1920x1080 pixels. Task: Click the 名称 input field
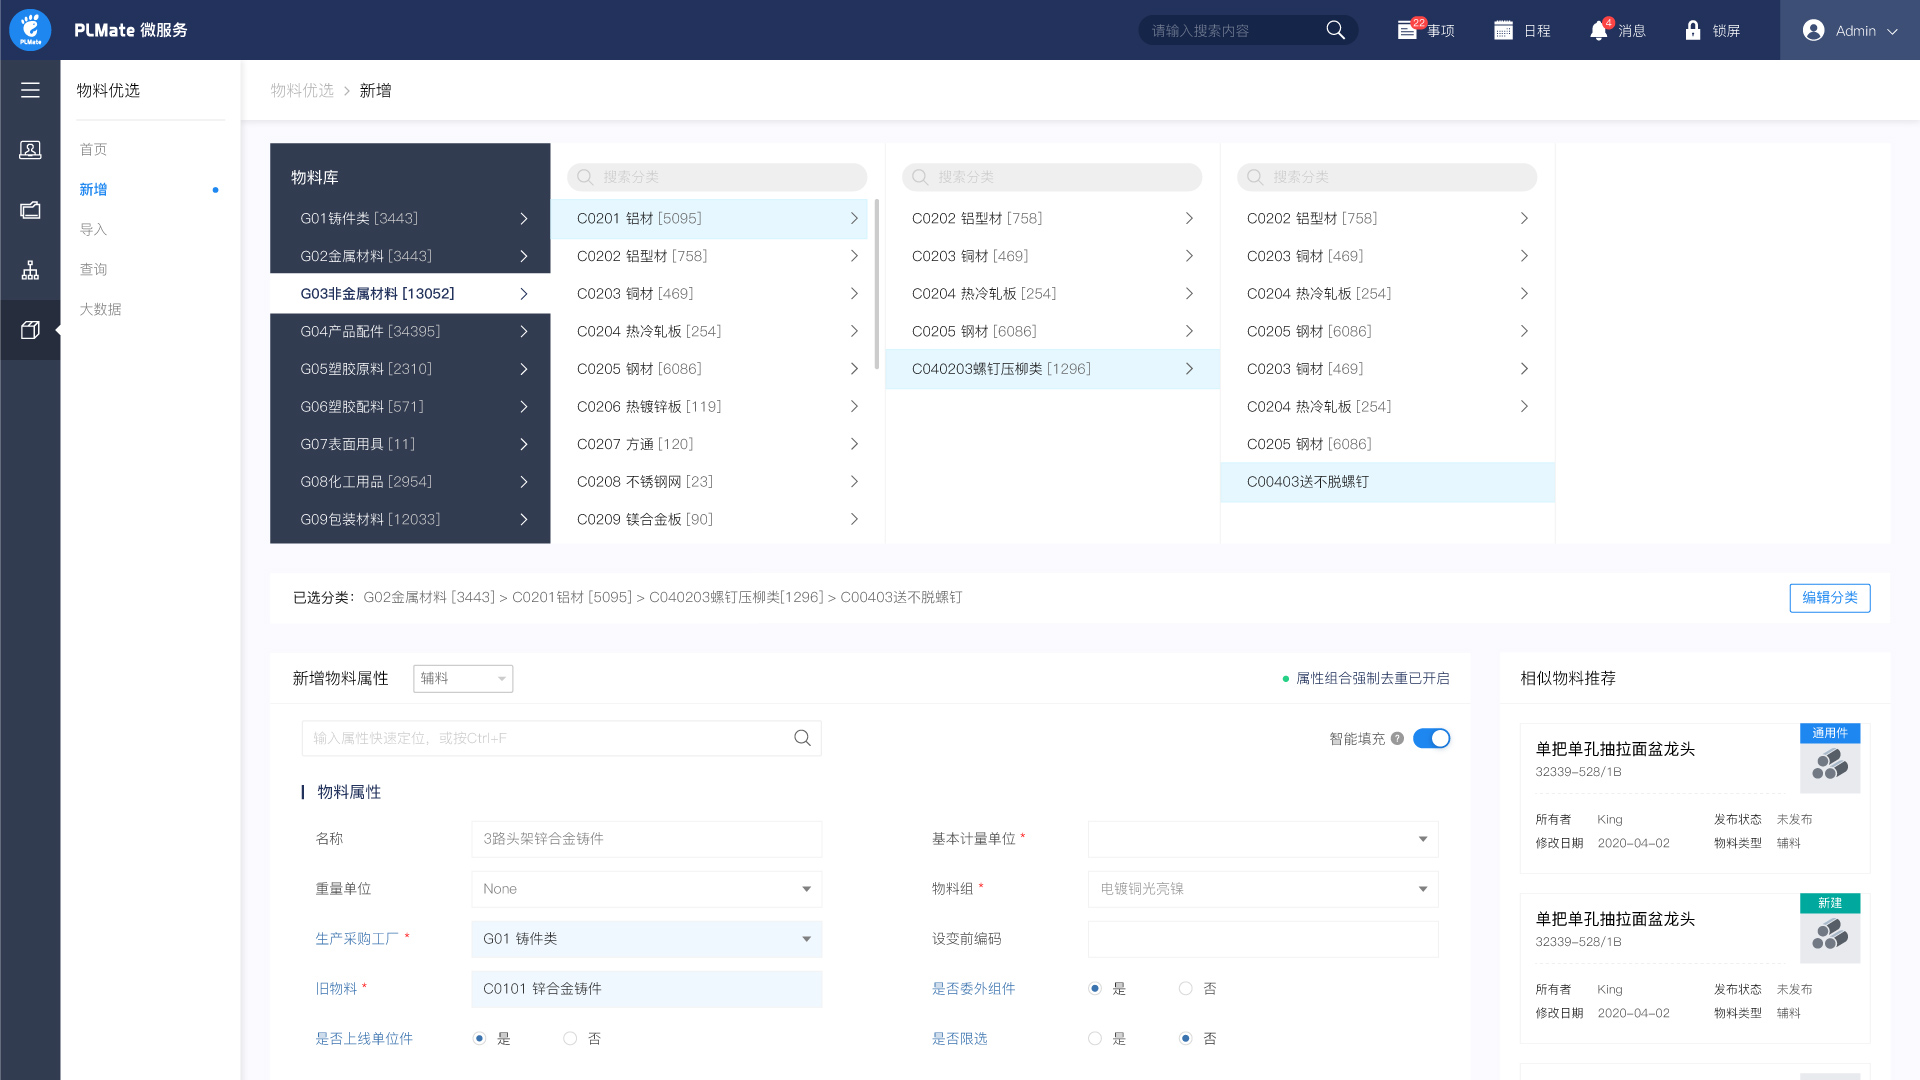[x=646, y=839]
